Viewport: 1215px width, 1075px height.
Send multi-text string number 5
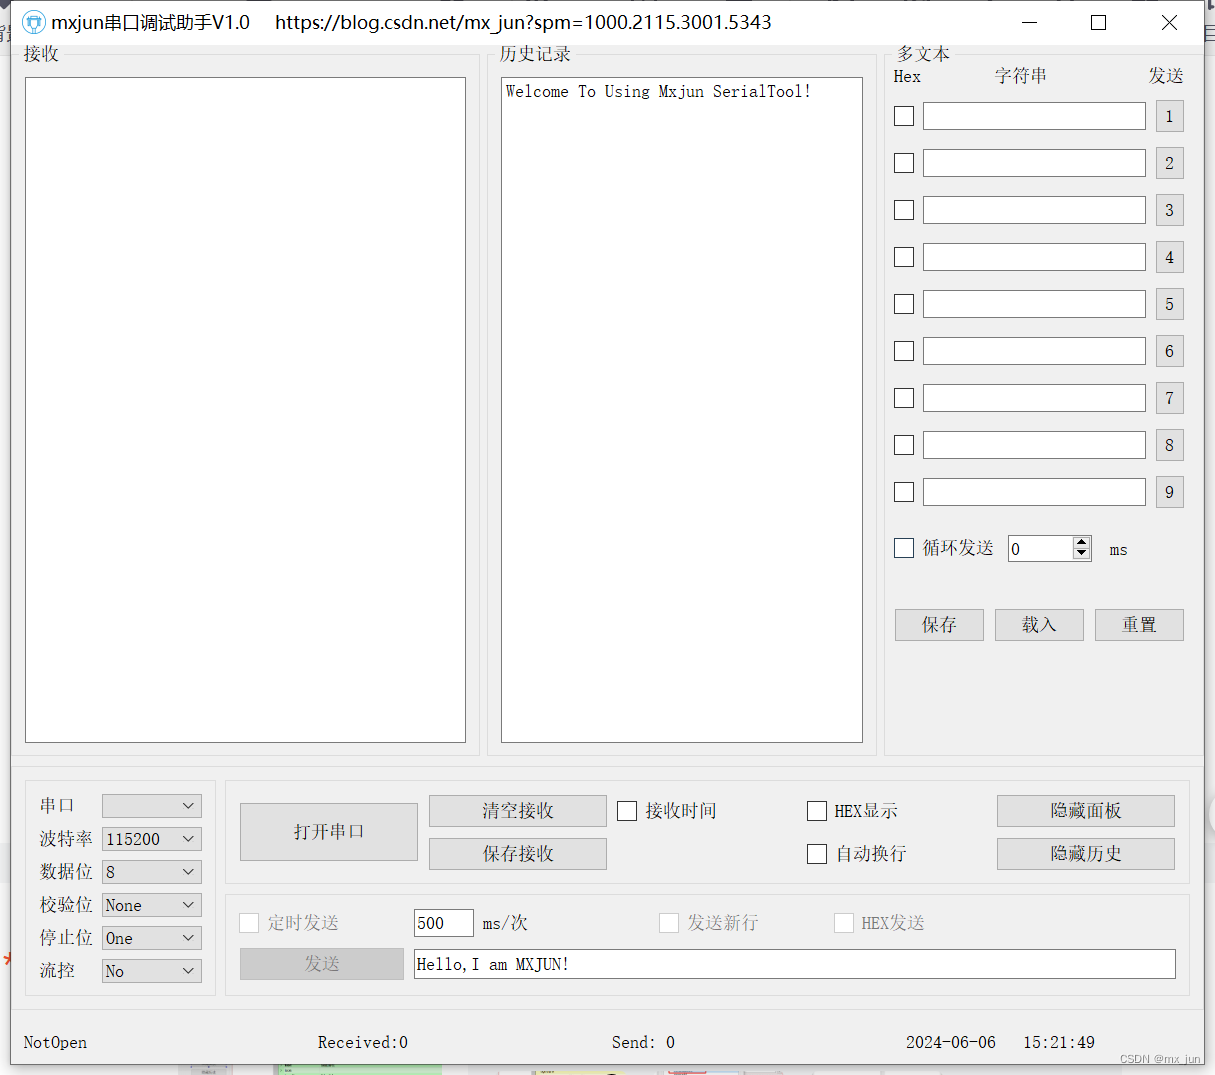[x=1170, y=304]
